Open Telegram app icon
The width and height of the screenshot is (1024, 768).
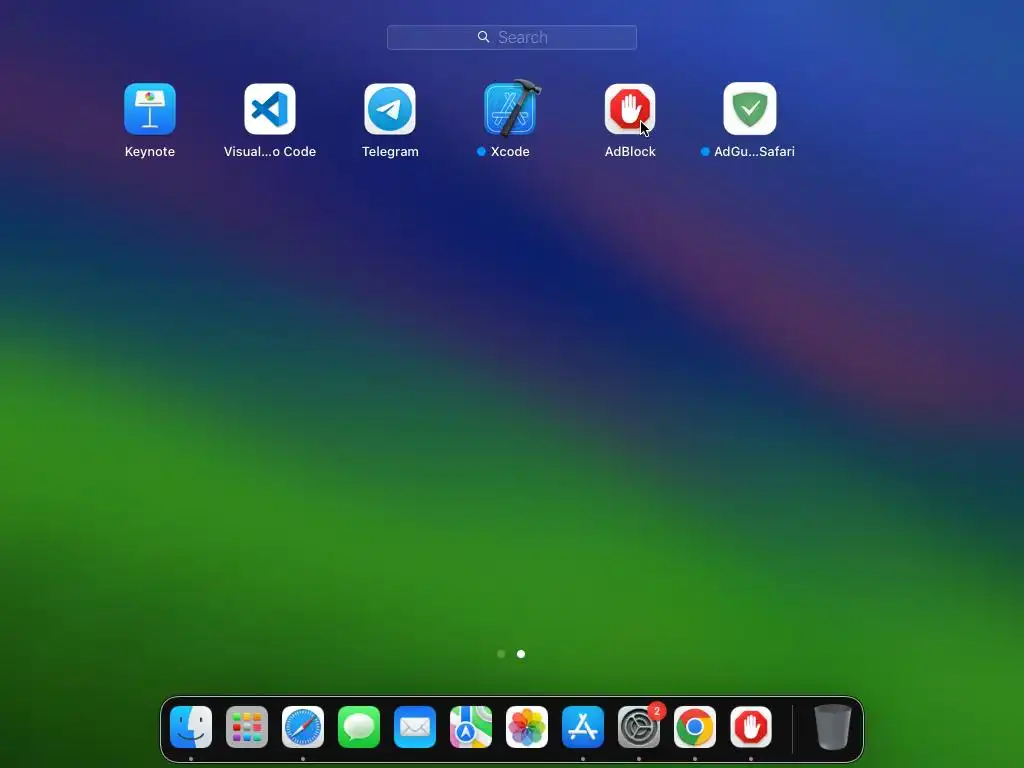click(x=390, y=108)
